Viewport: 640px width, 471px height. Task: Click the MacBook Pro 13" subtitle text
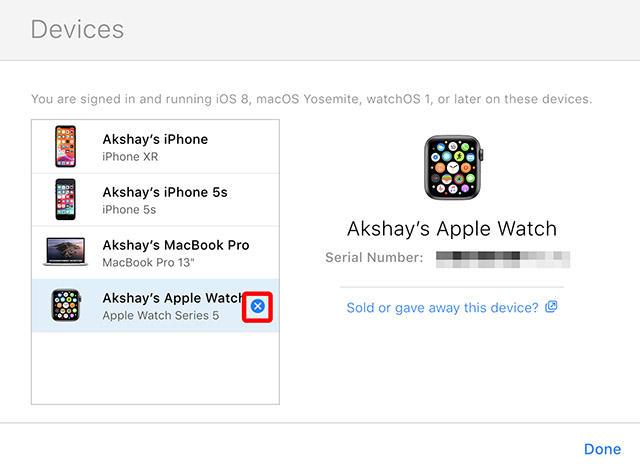pos(148,262)
